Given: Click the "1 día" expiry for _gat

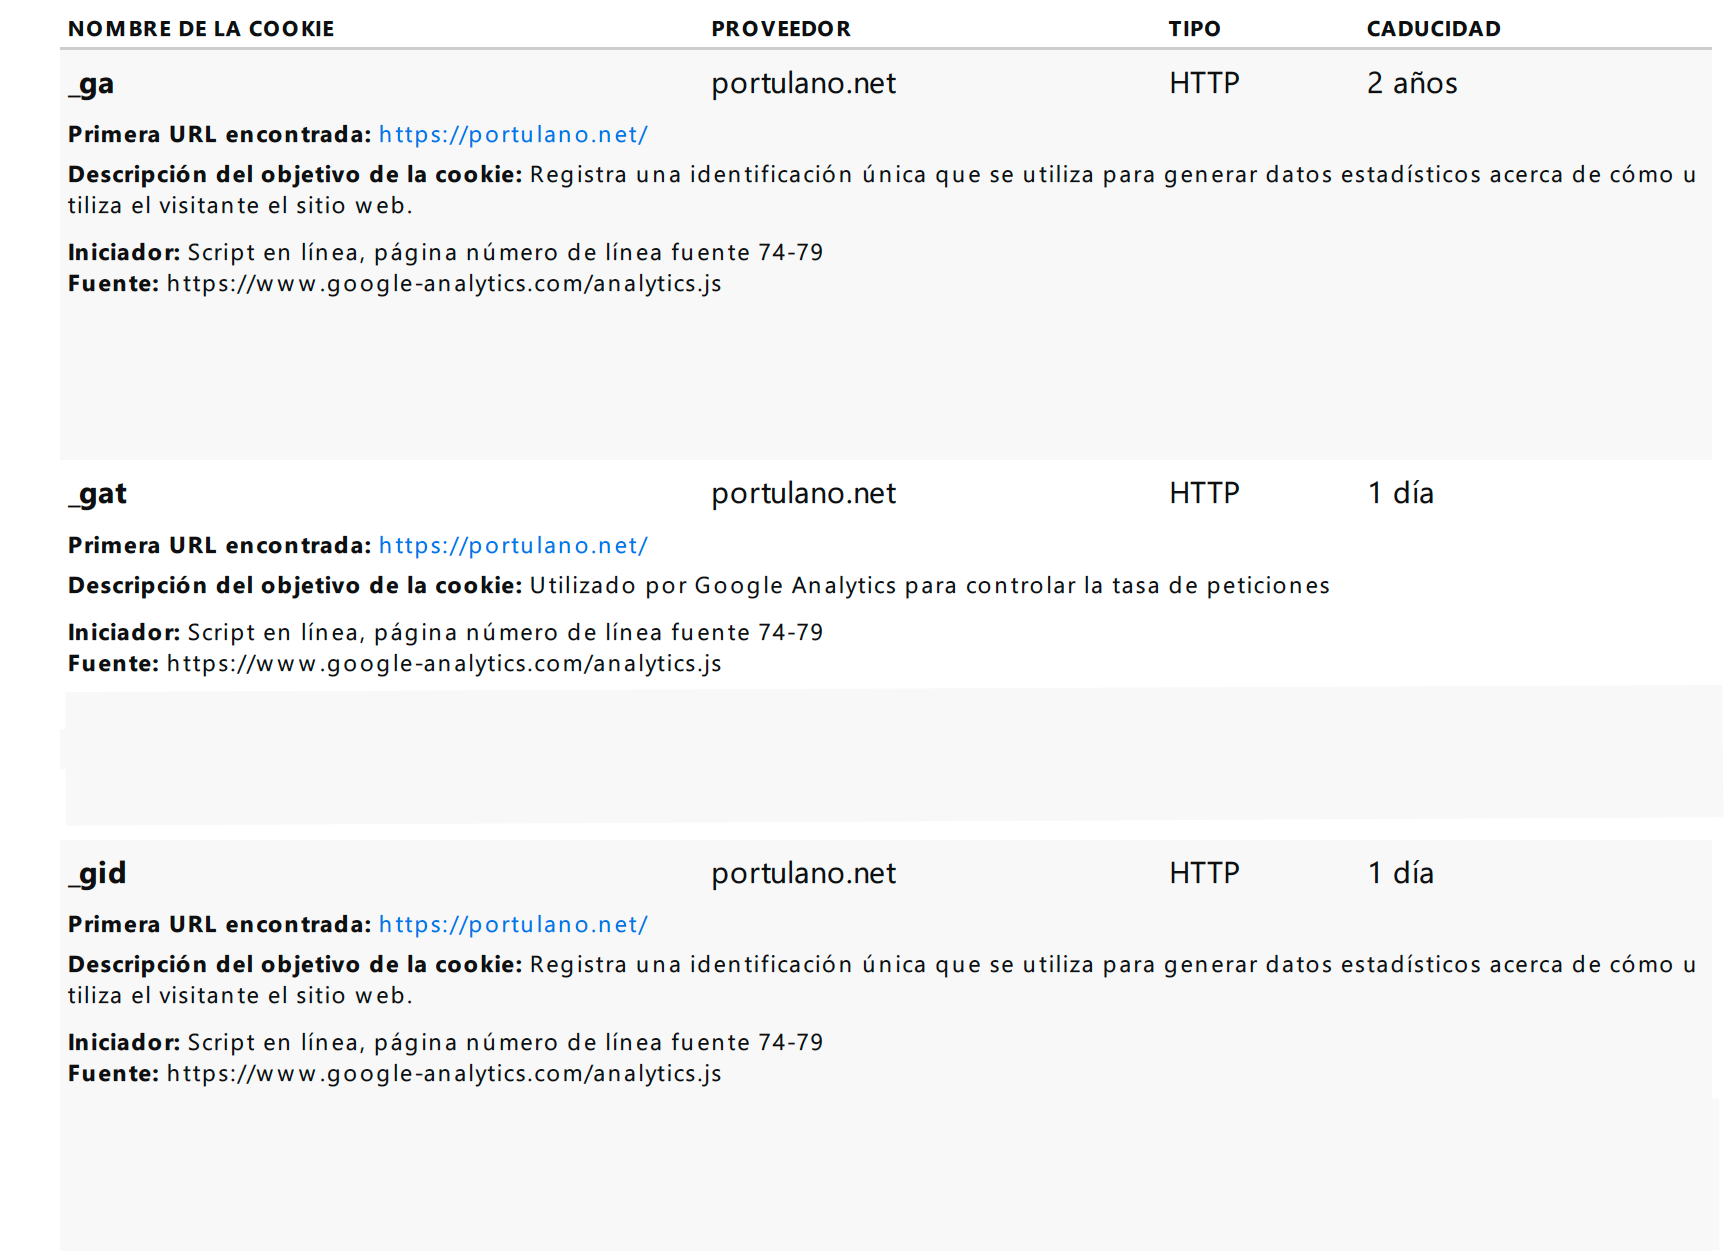Looking at the screenshot, I should (1400, 494).
